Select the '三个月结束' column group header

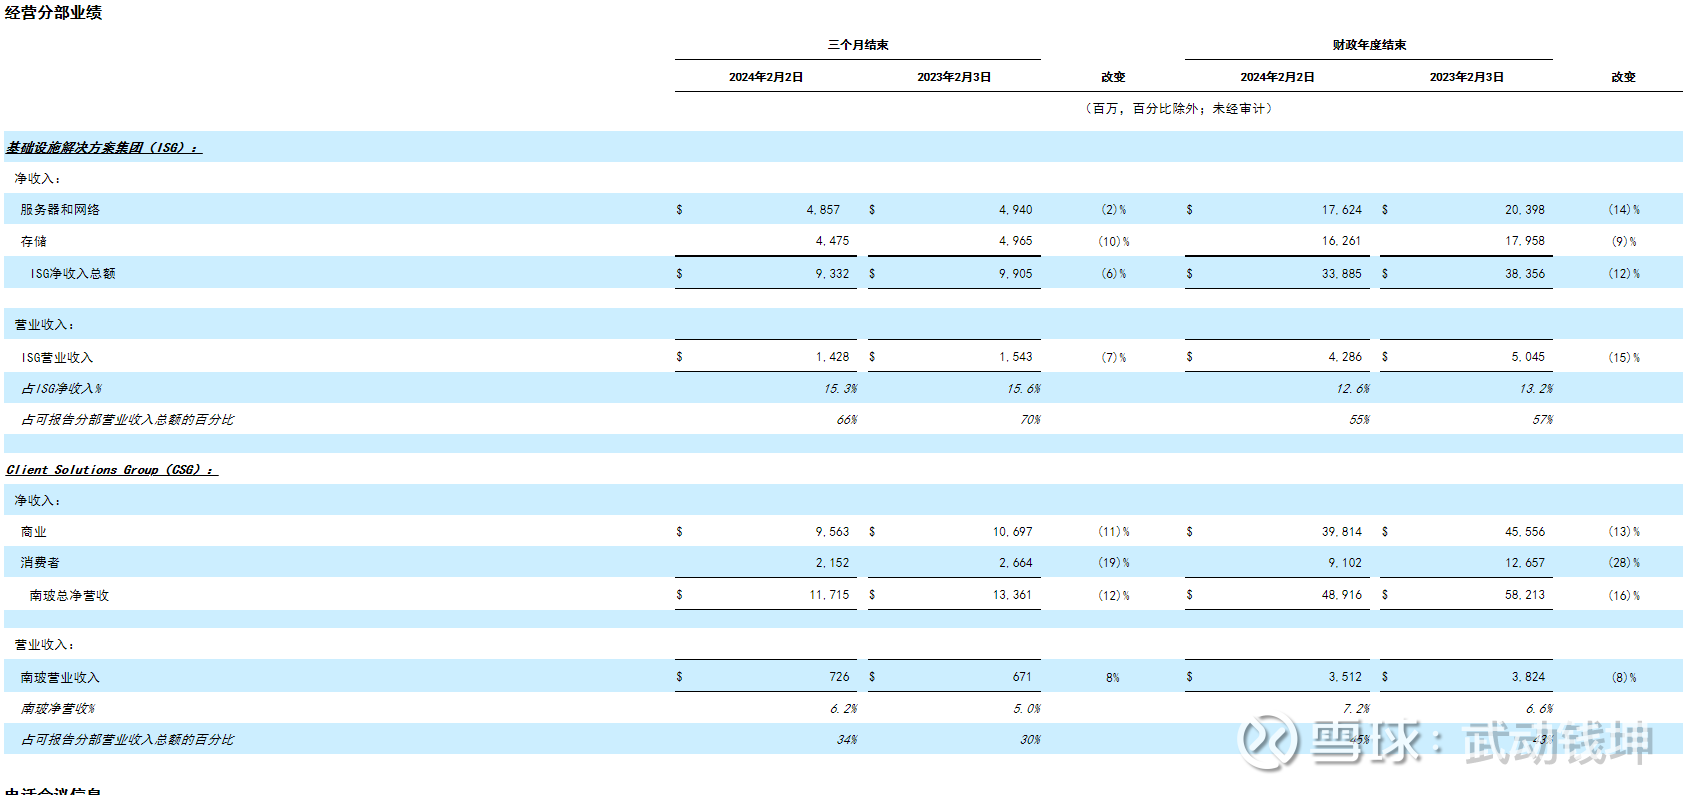click(858, 45)
